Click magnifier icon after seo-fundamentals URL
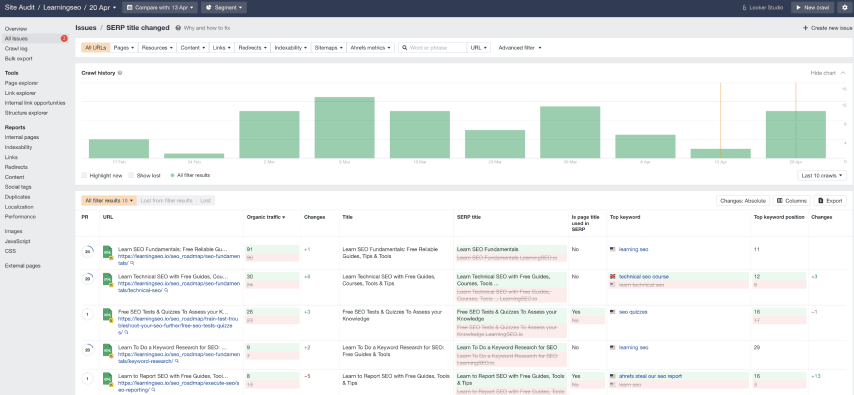854x395 pixels. [132, 263]
